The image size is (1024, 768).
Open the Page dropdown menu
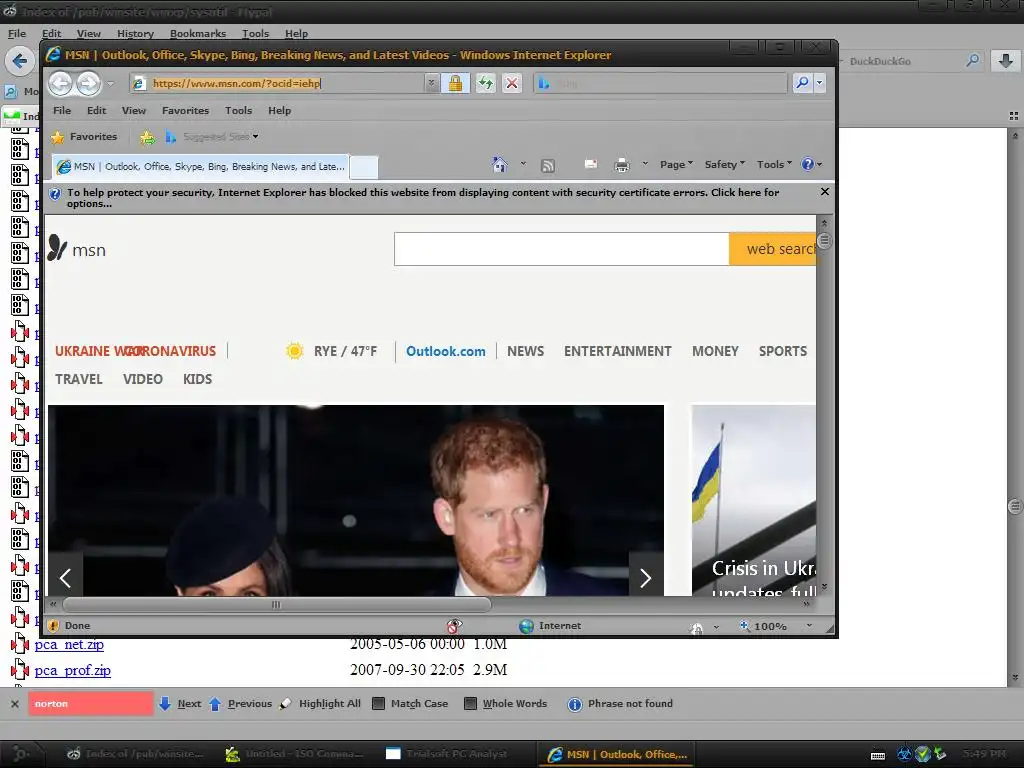(676, 165)
